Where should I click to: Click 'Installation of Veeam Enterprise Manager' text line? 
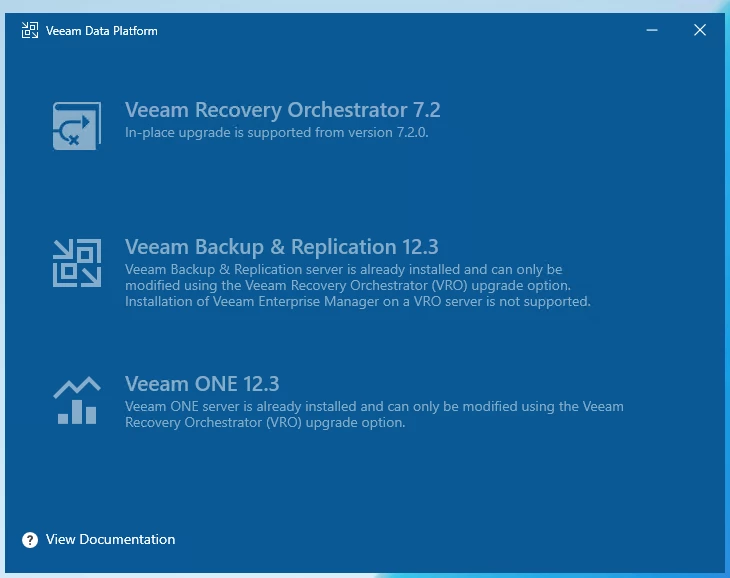coord(358,302)
